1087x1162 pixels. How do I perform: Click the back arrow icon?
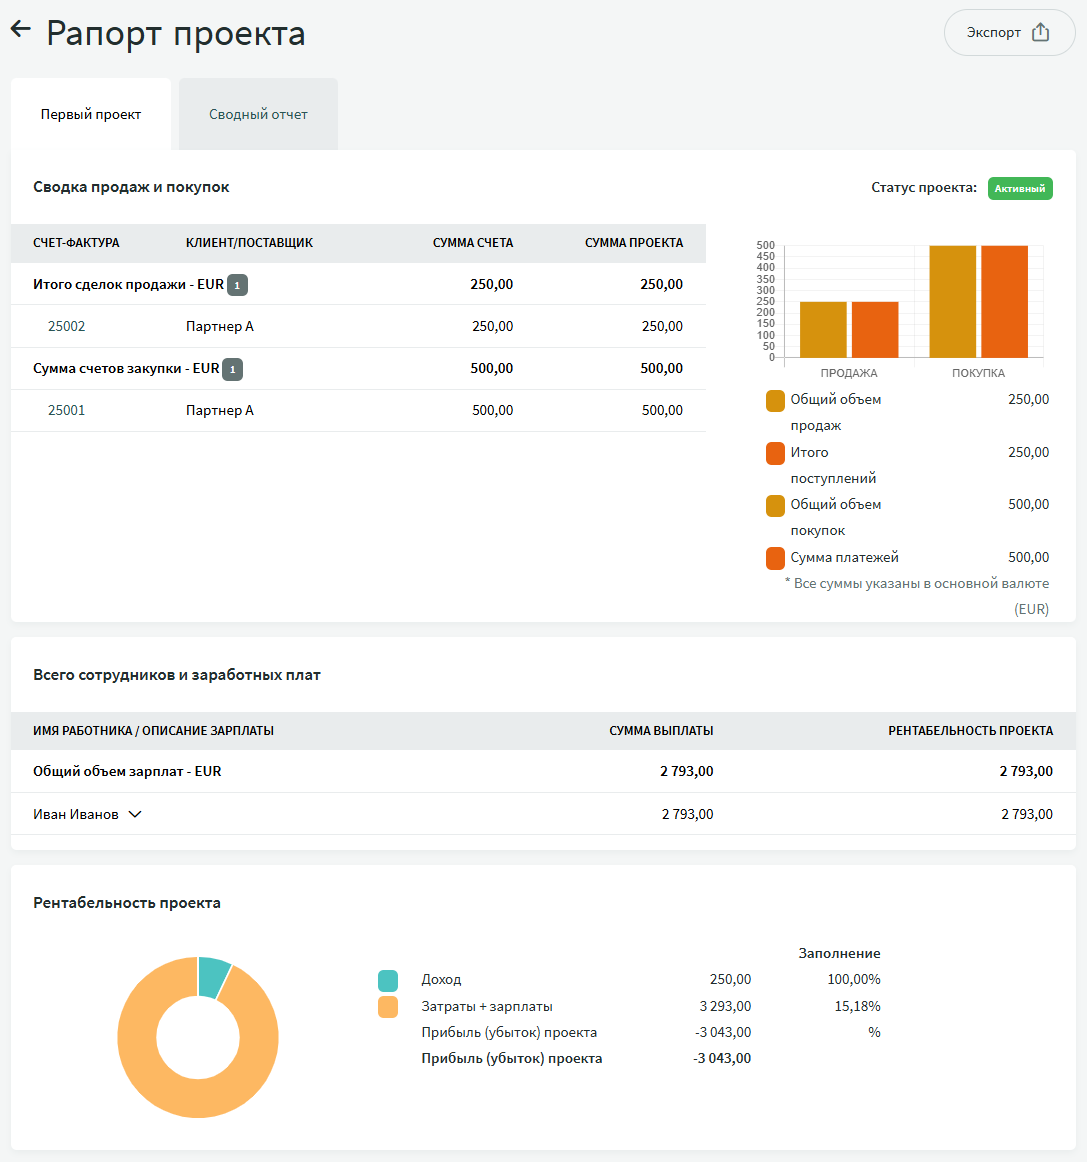click(21, 30)
